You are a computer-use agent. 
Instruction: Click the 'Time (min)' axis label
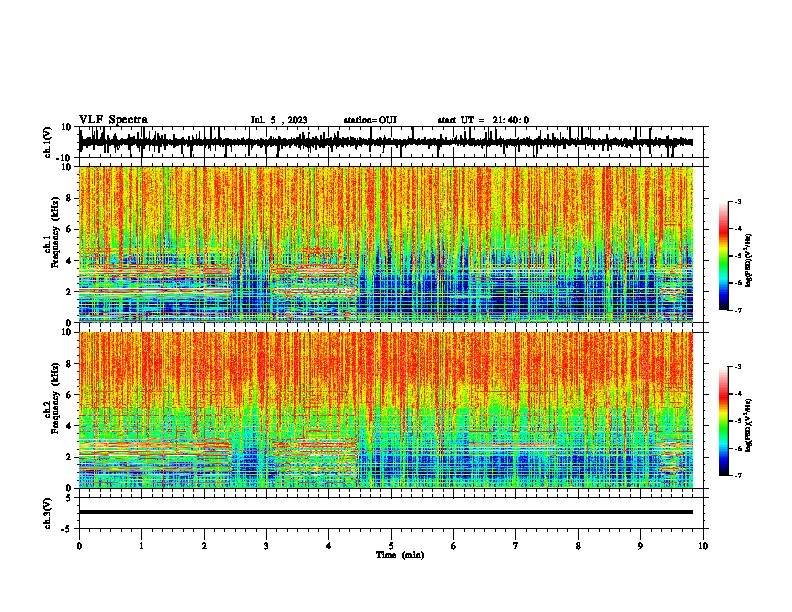pos(400,555)
